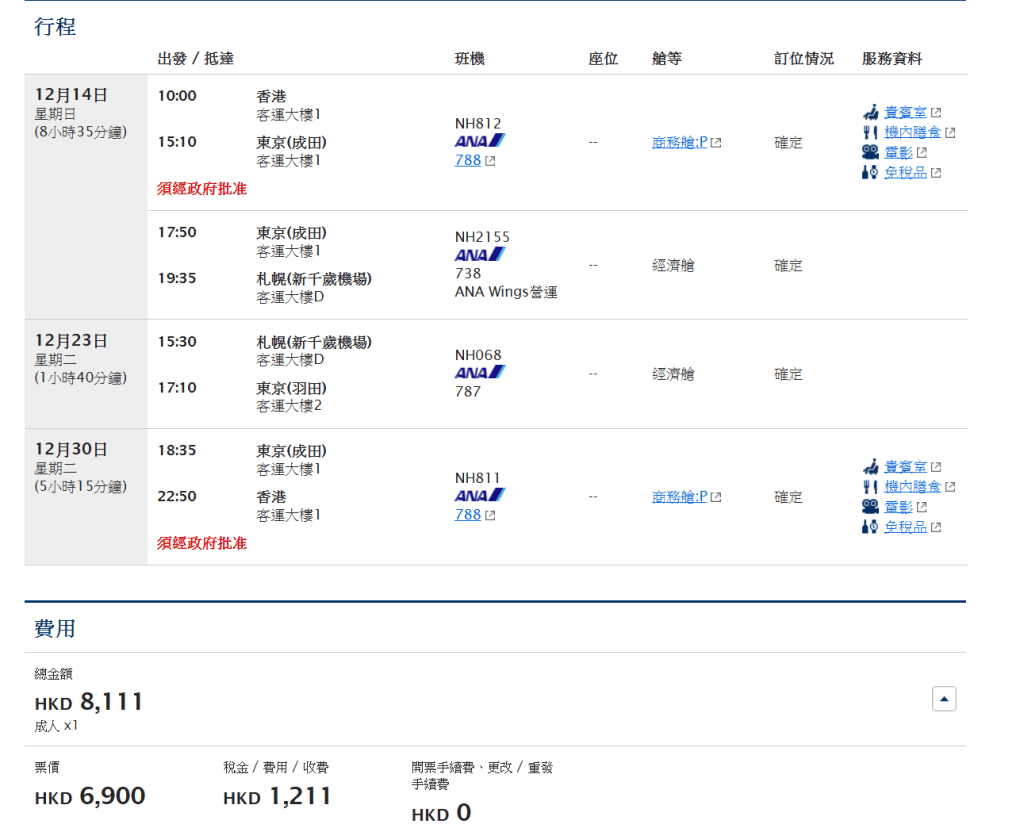
Task: Click the in-flight meal cutlery icon for NH812
Action: pyautogui.click(x=870, y=132)
